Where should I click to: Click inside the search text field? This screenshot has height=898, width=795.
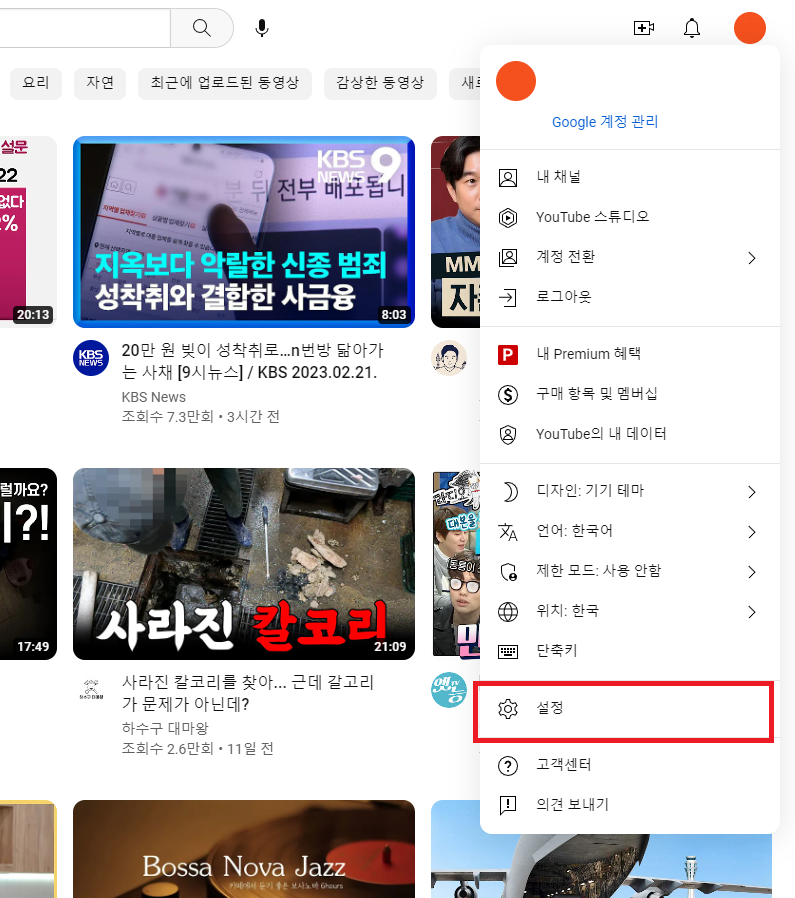point(85,27)
